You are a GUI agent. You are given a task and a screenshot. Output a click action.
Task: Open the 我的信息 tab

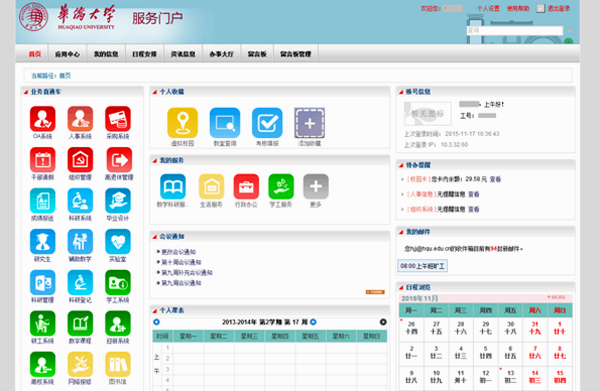[106, 54]
